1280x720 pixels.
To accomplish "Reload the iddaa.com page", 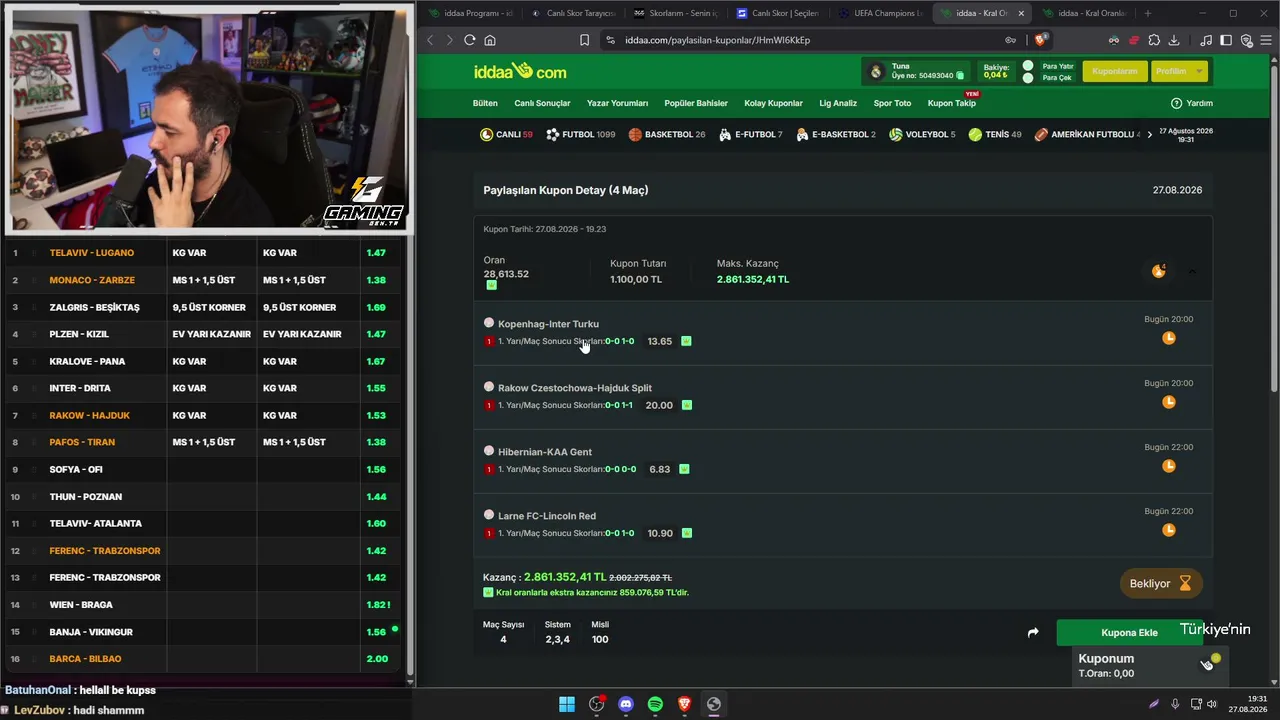I will tap(469, 40).
